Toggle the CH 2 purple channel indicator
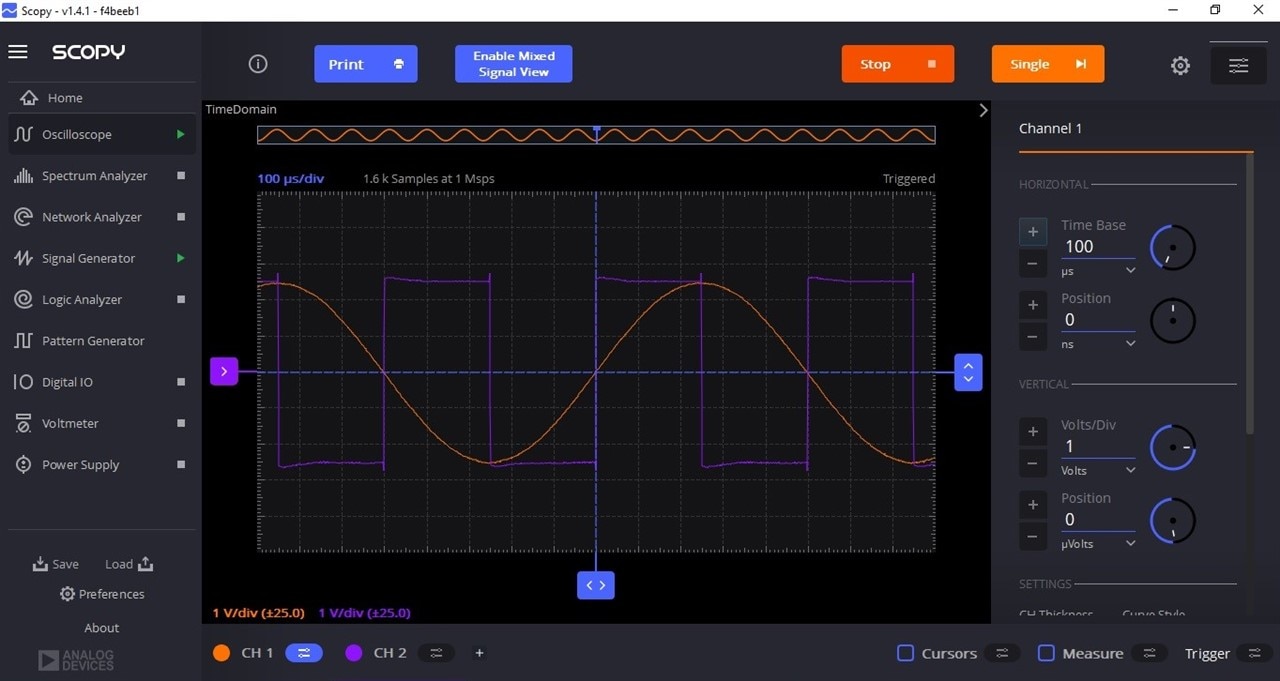Image resolution: width=1280 pixels, height=681 pixels. coord(353,653)
